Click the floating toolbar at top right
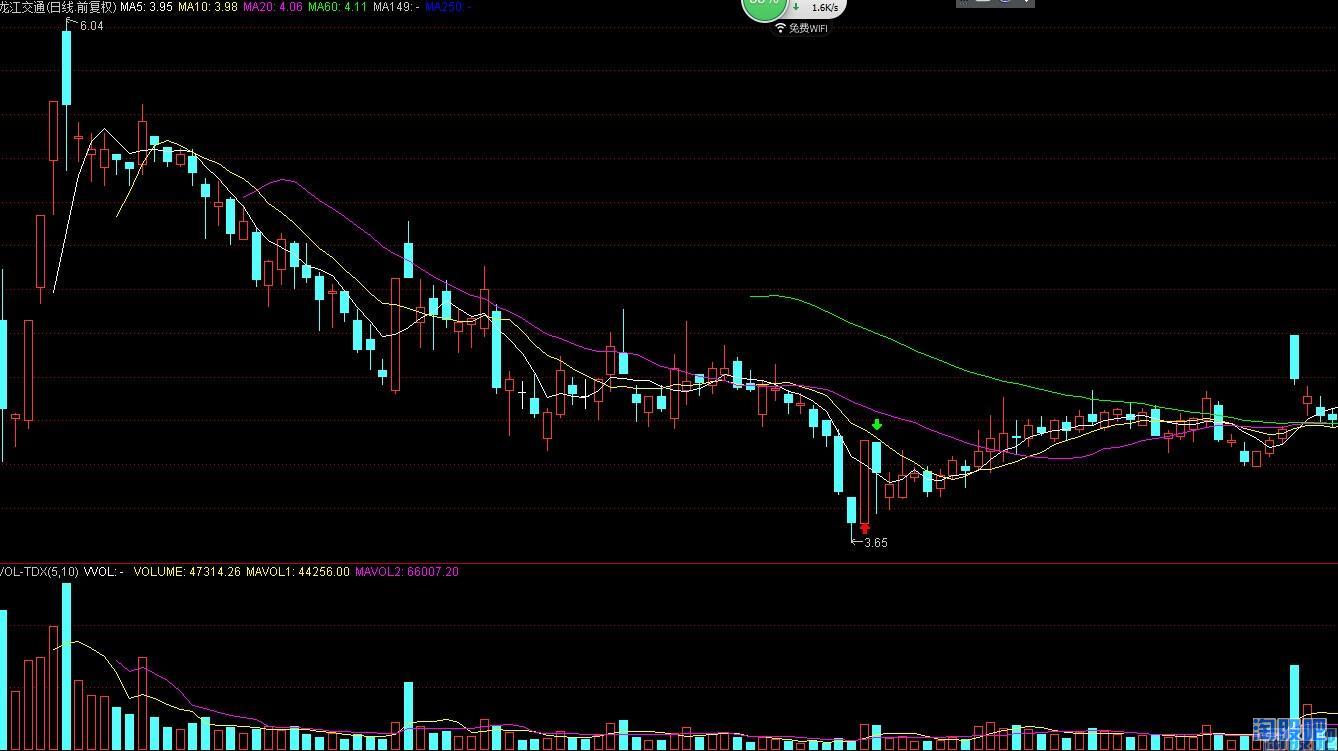The height and width of the screenshot is (751, 1338). coord(995,3)
